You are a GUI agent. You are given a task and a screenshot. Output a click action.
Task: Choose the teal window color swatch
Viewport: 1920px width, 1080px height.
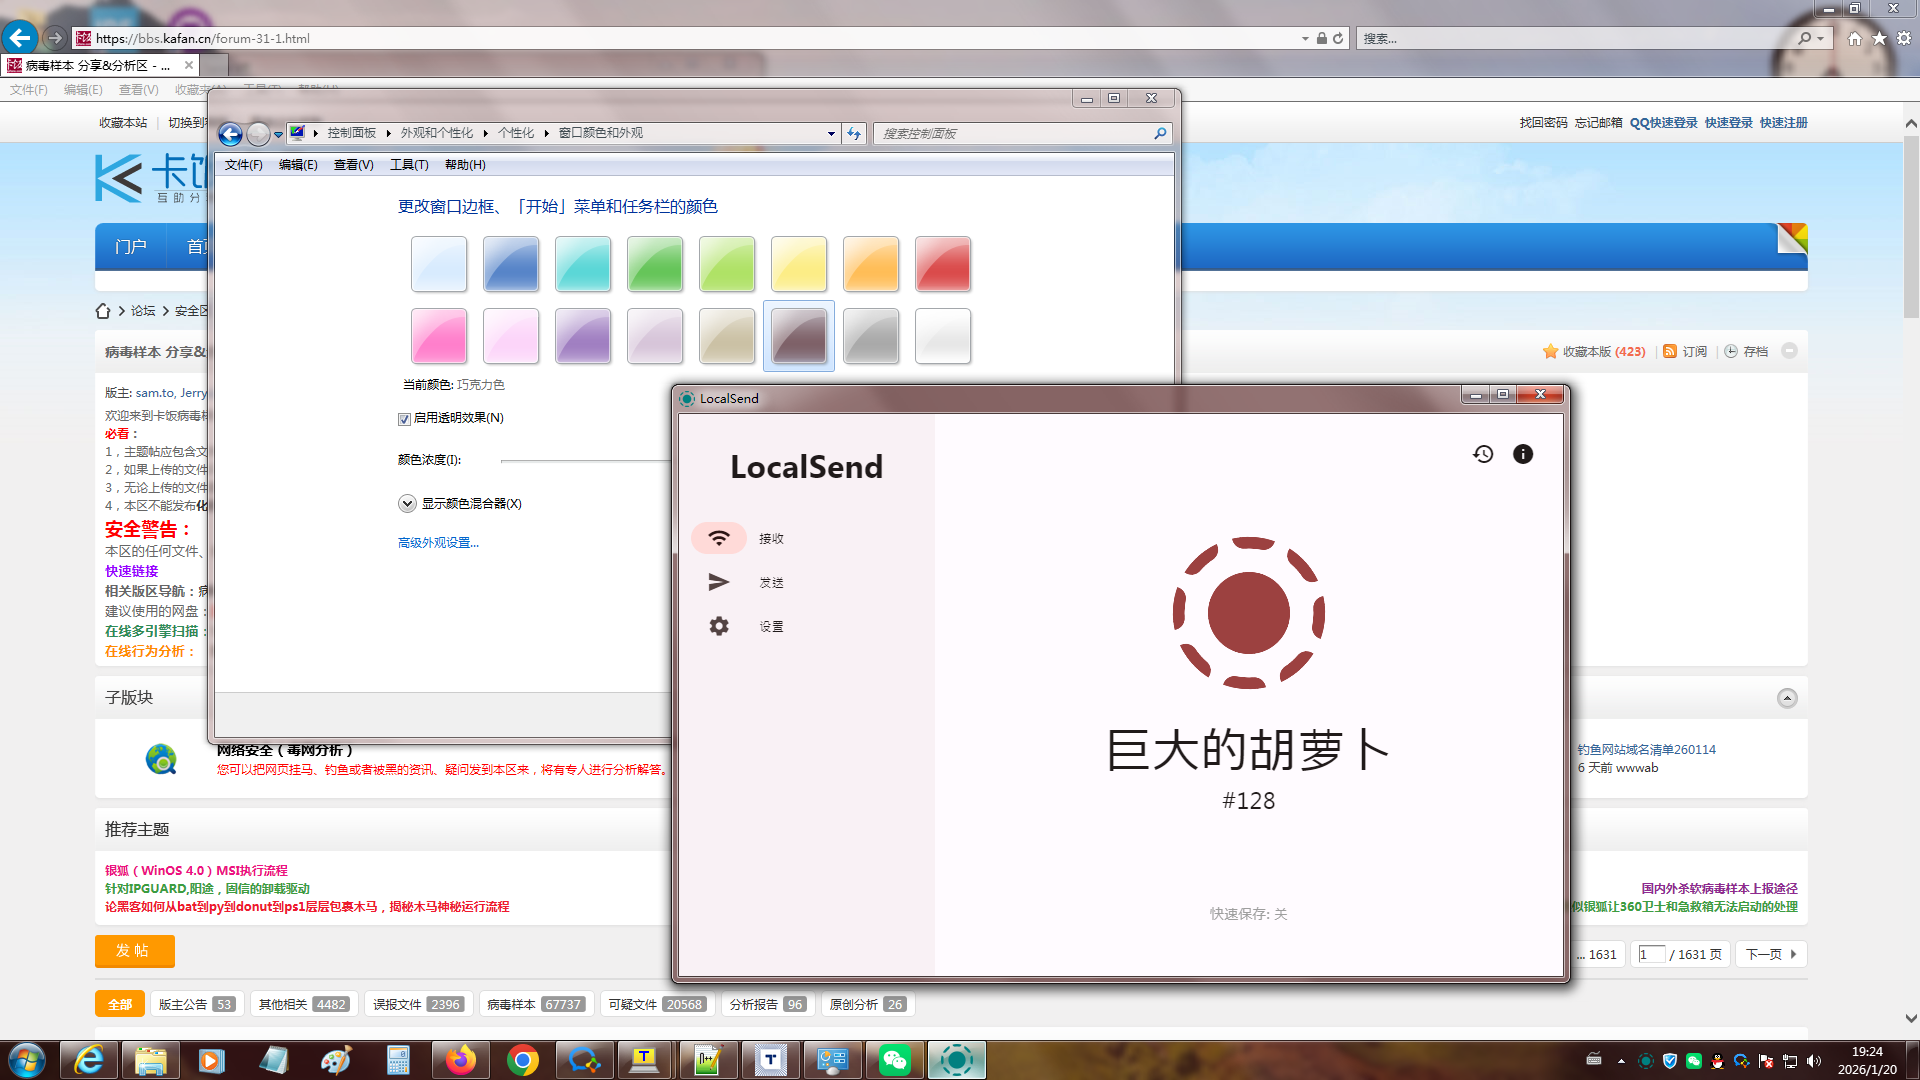[582, 264]
